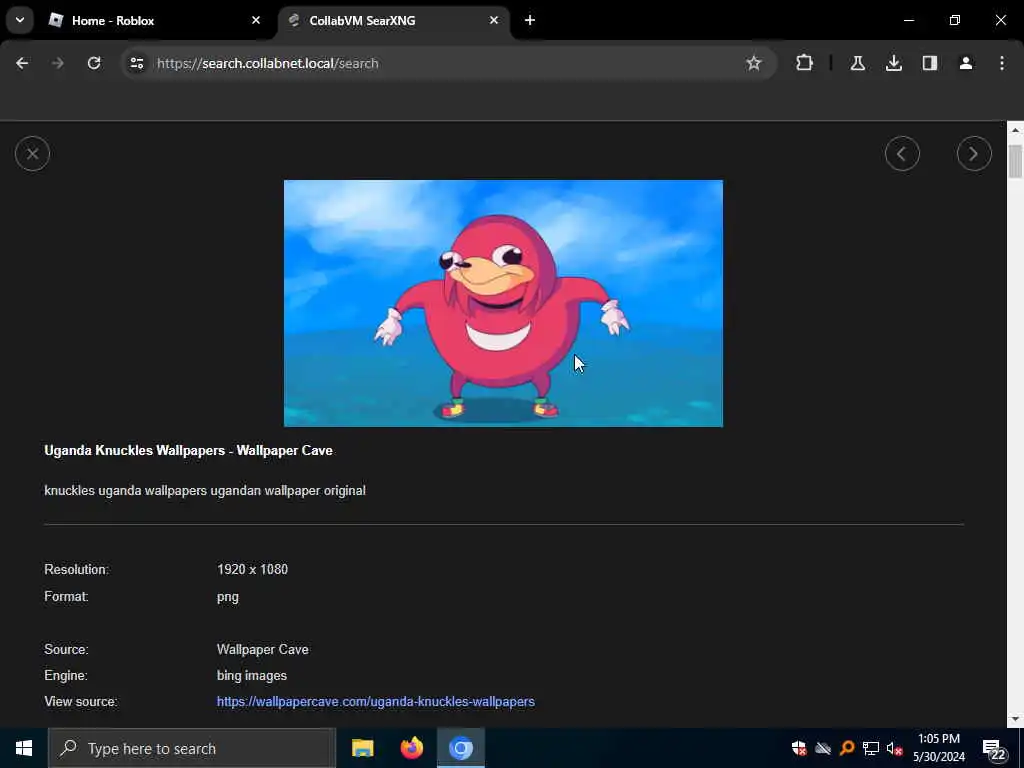Click the resolution value 1920 x 1080

[x=252, y=569]
